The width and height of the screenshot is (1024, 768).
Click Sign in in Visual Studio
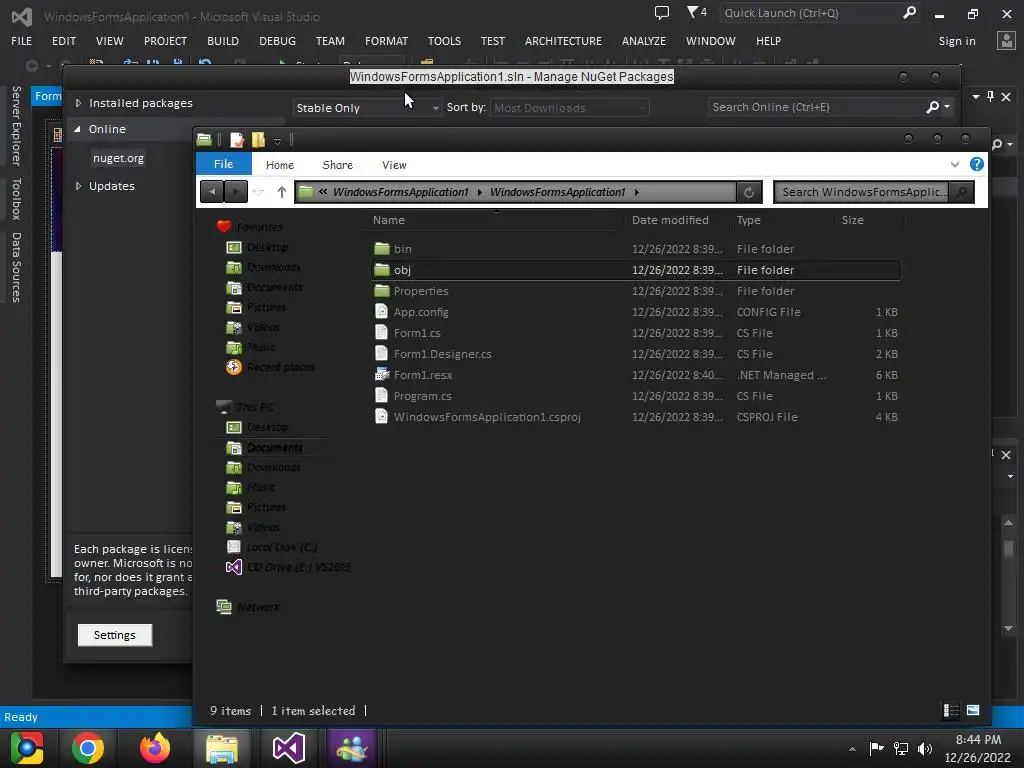[957, 40]
